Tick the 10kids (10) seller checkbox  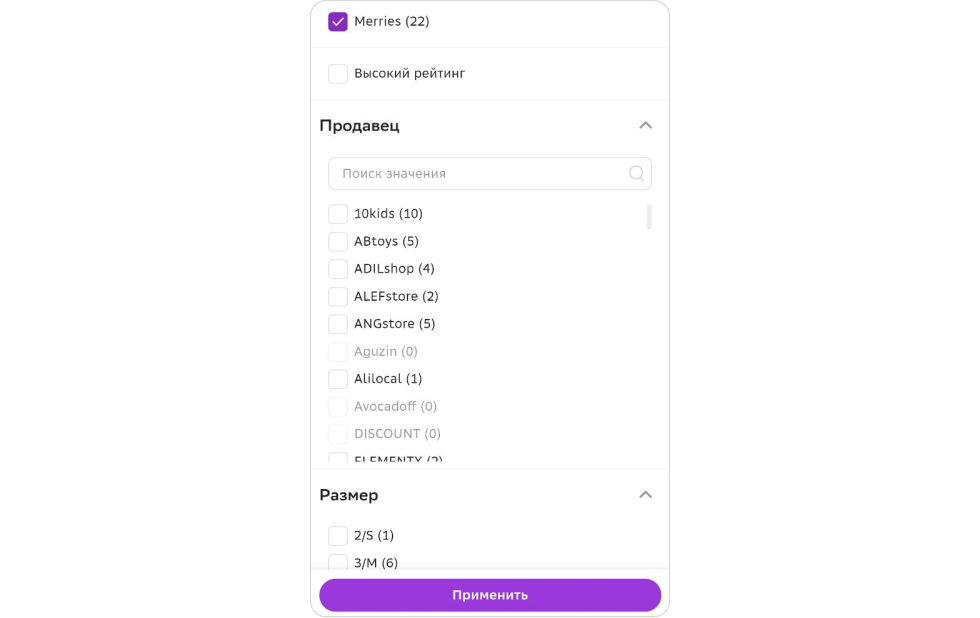pos(338,214)
